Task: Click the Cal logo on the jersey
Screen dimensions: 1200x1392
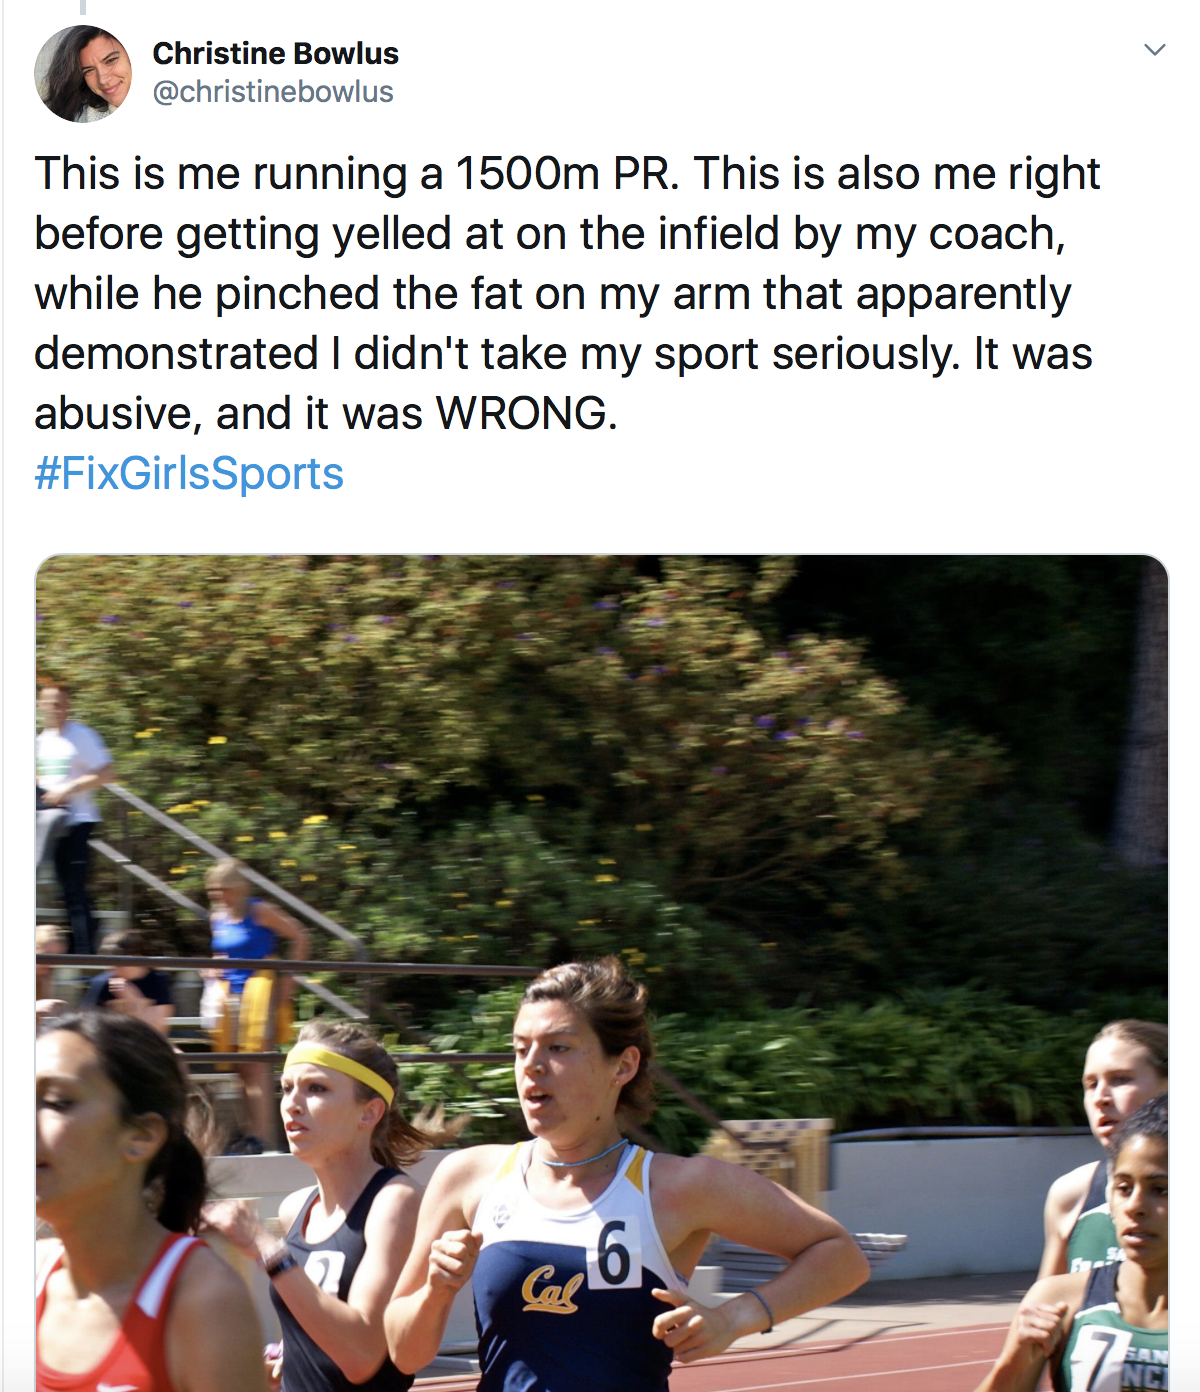Action: coord(551,1288)
